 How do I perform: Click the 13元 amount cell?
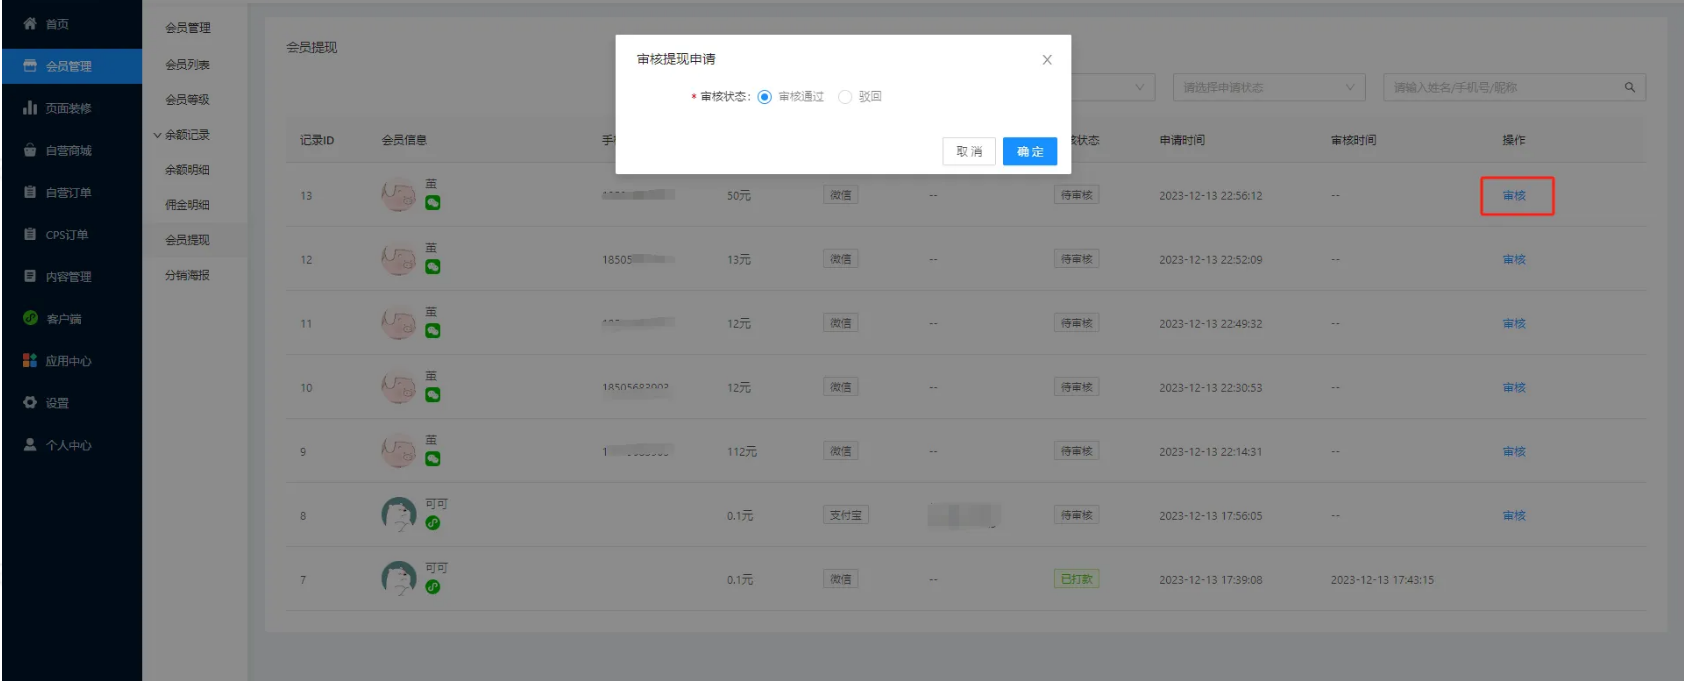pos(739,260)
